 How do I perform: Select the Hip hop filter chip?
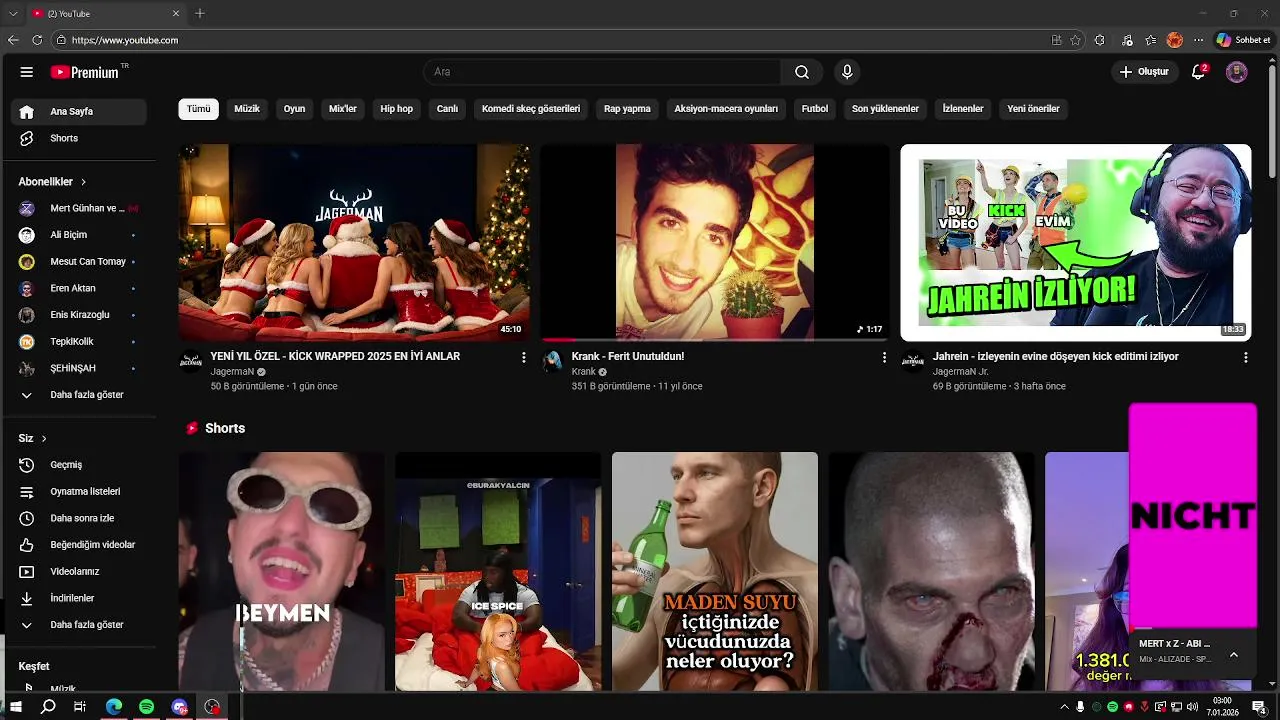coord(396,109)
